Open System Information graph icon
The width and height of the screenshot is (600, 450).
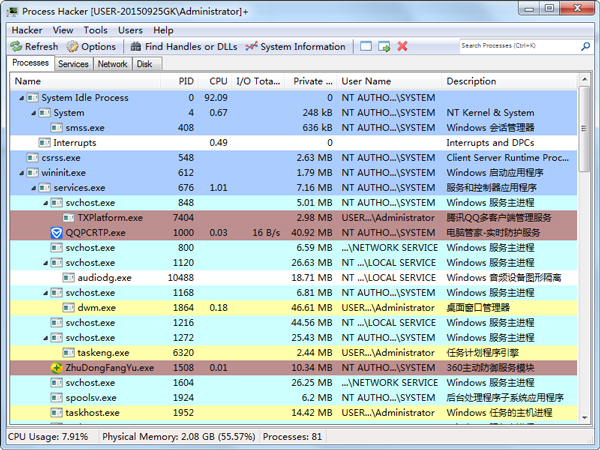pos(251,46)
